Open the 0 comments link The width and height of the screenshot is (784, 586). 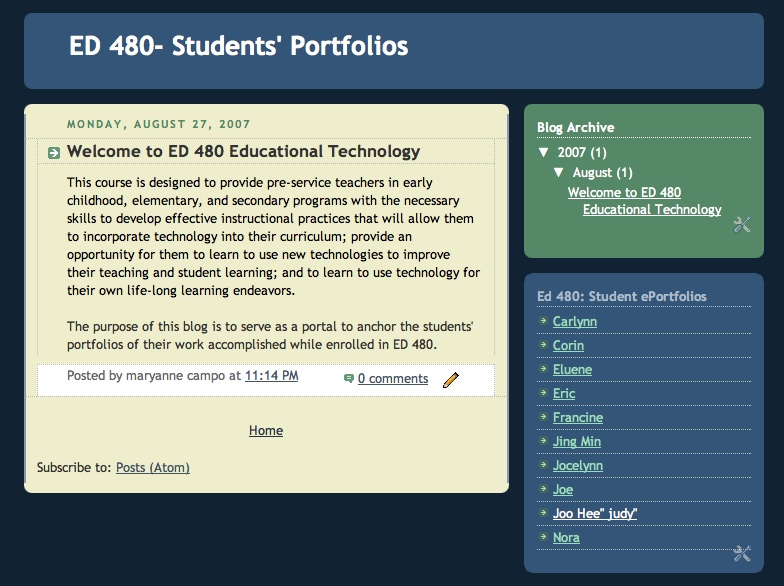tap(393, 379)
